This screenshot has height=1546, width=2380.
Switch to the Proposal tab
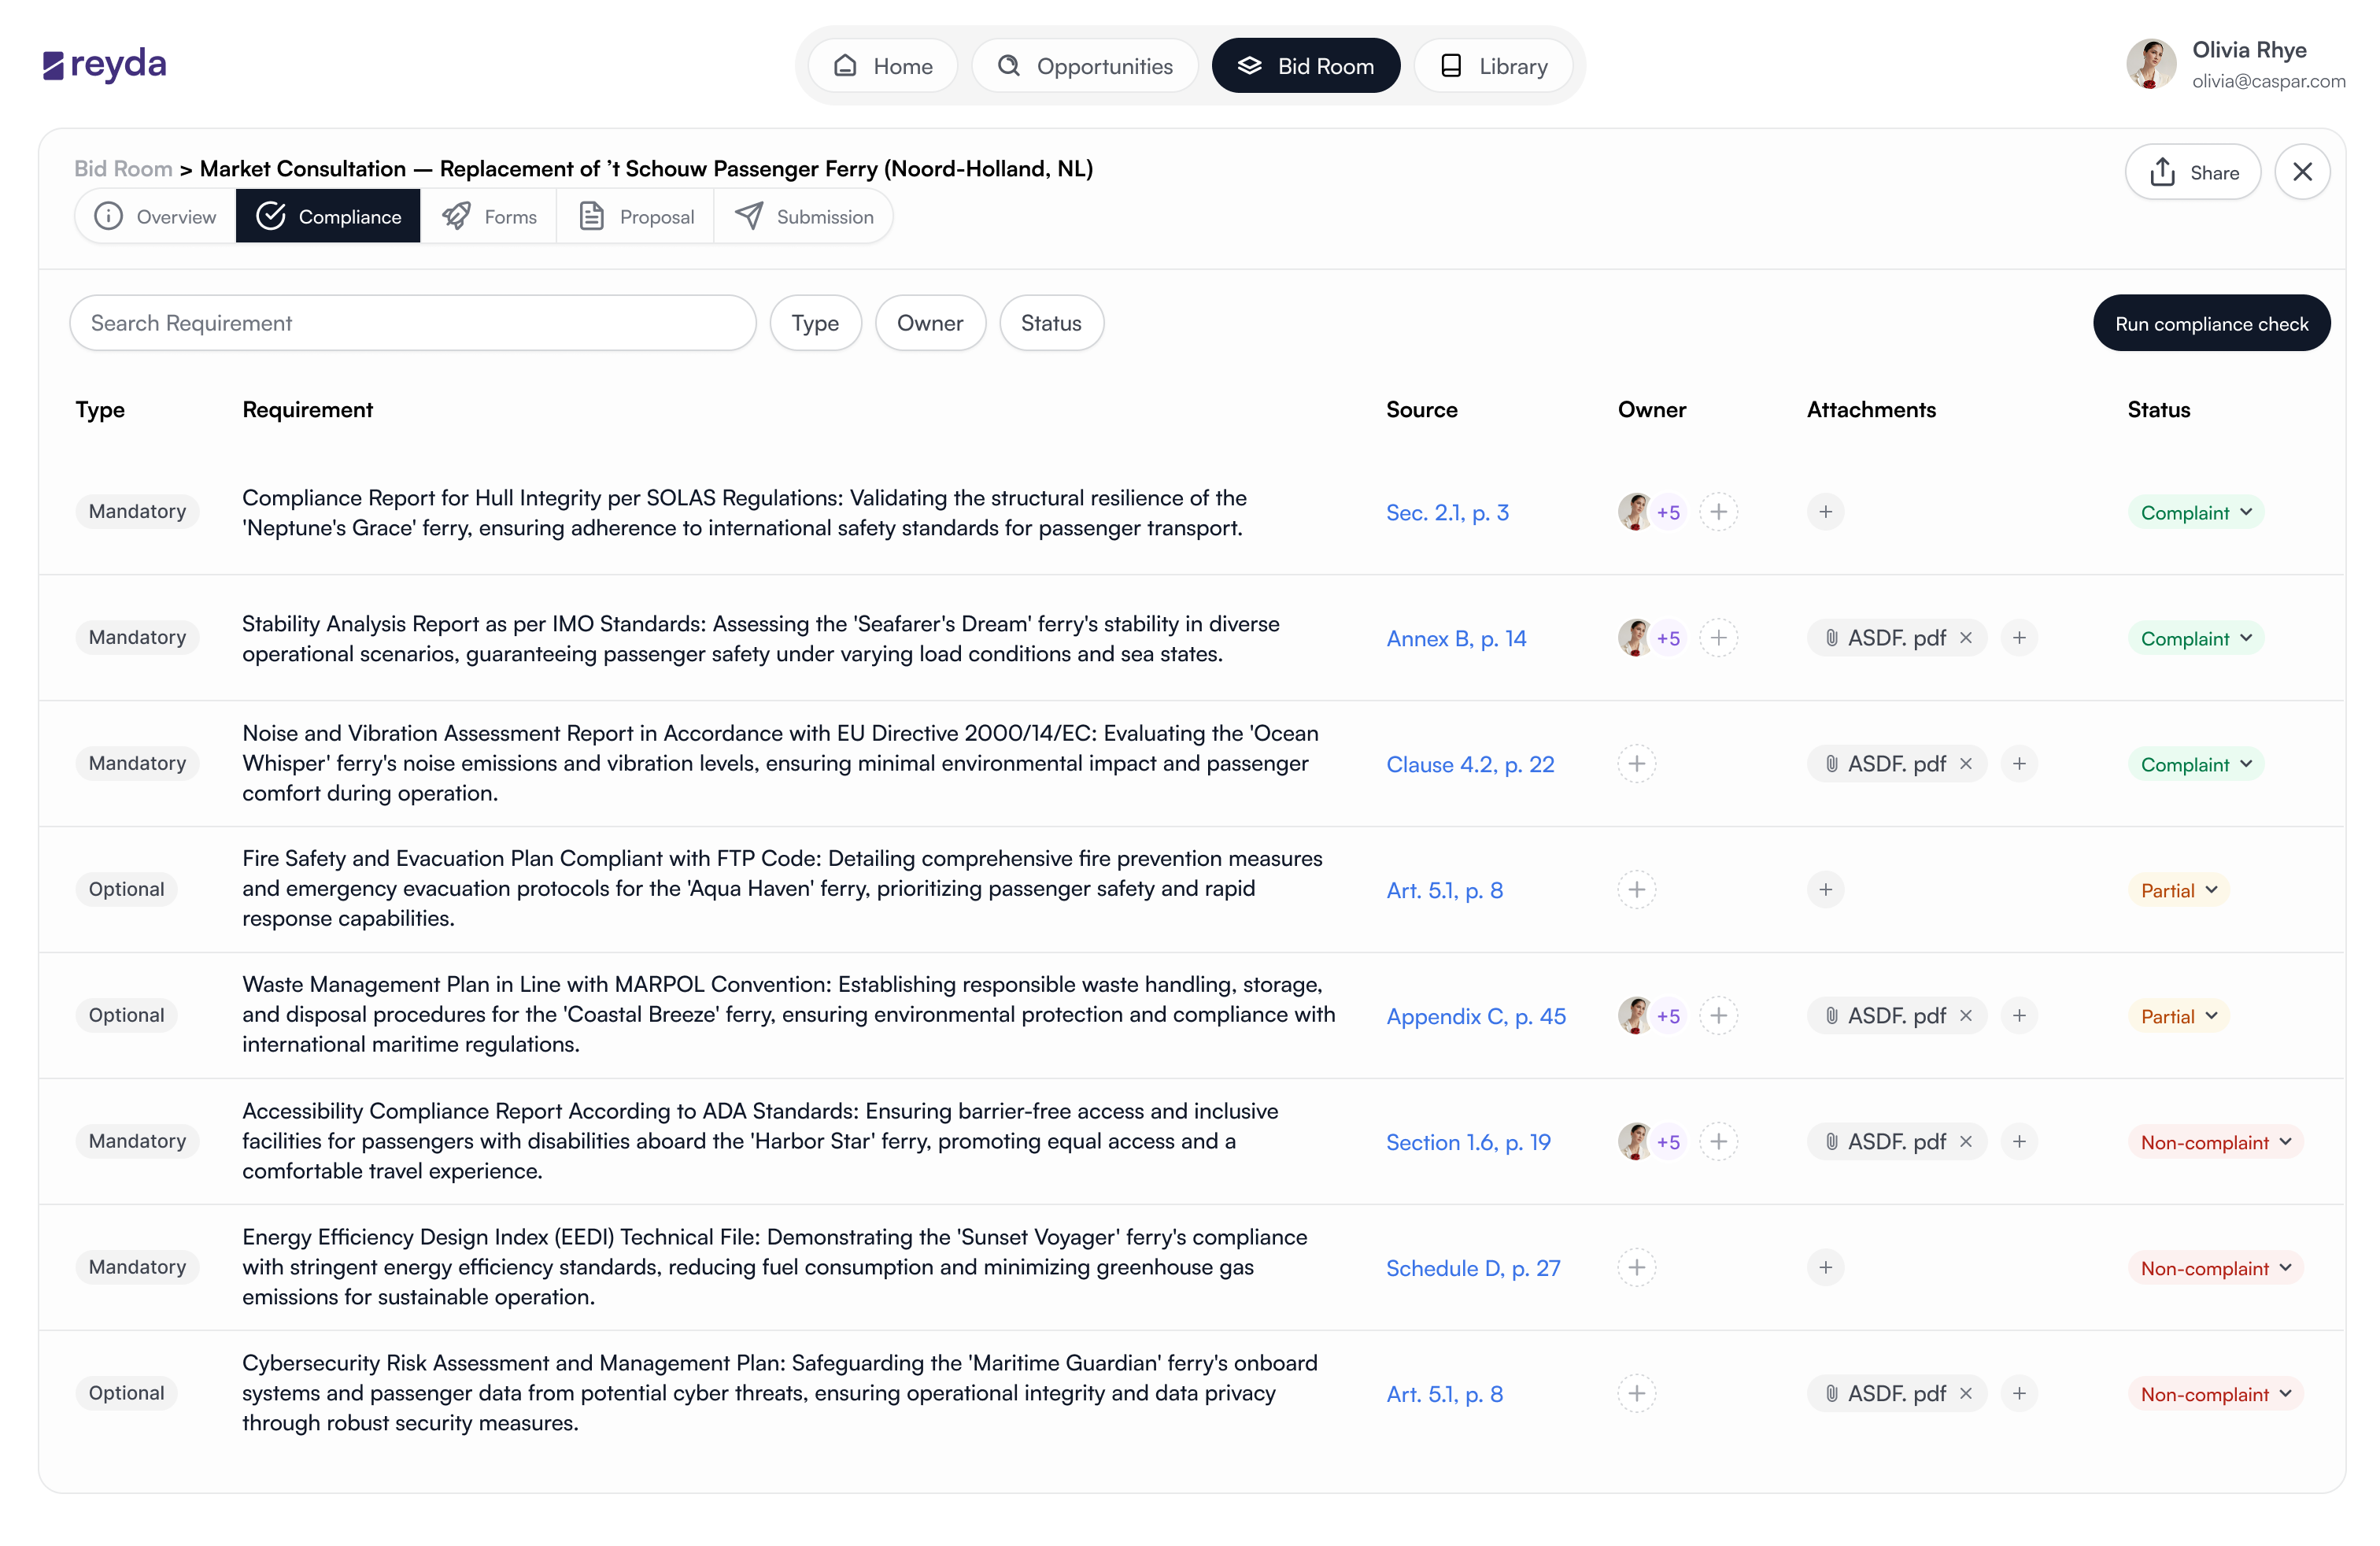[x=636, y=217]
